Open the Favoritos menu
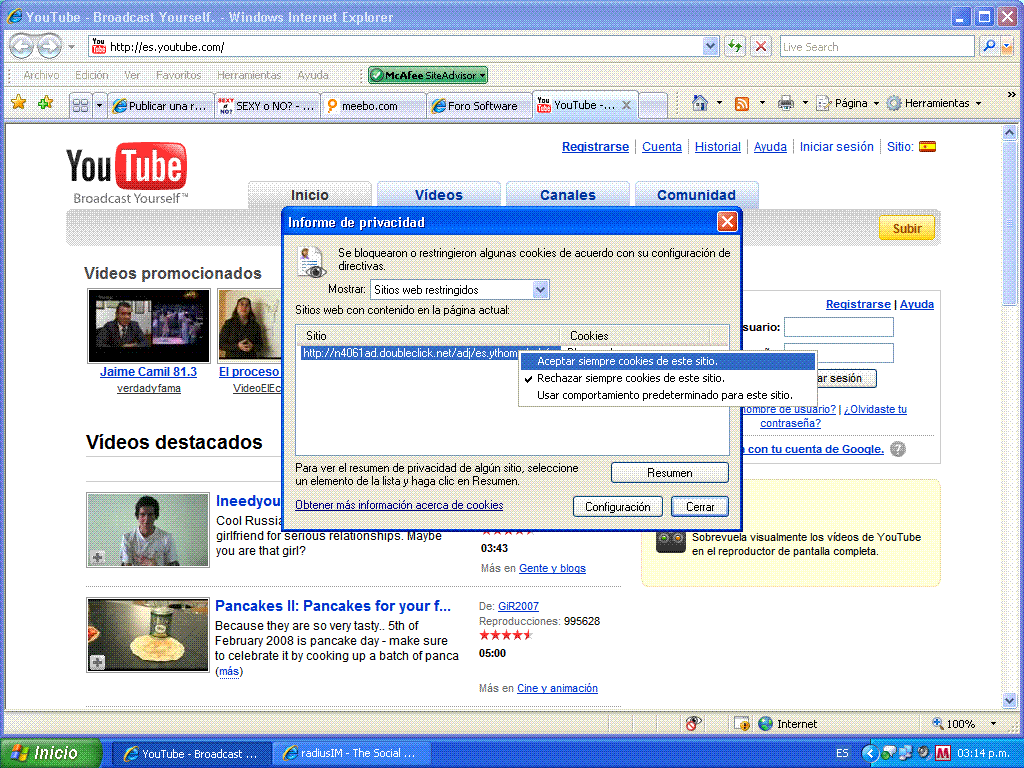The image size is (1024, 768). click(178, 75)
